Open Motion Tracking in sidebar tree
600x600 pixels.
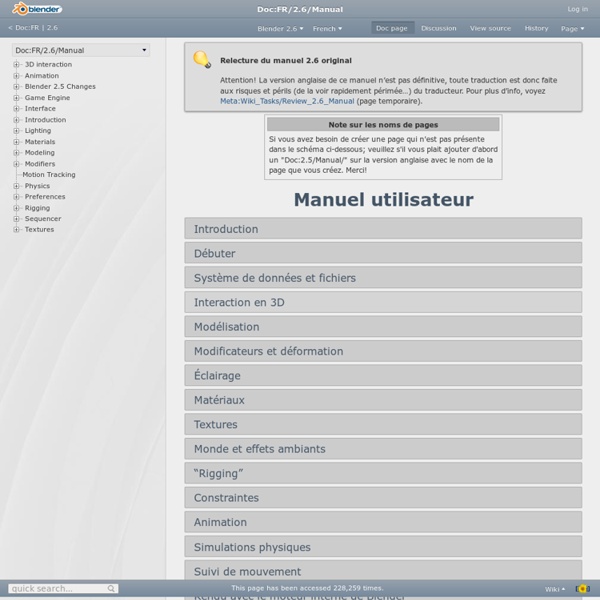49,174
